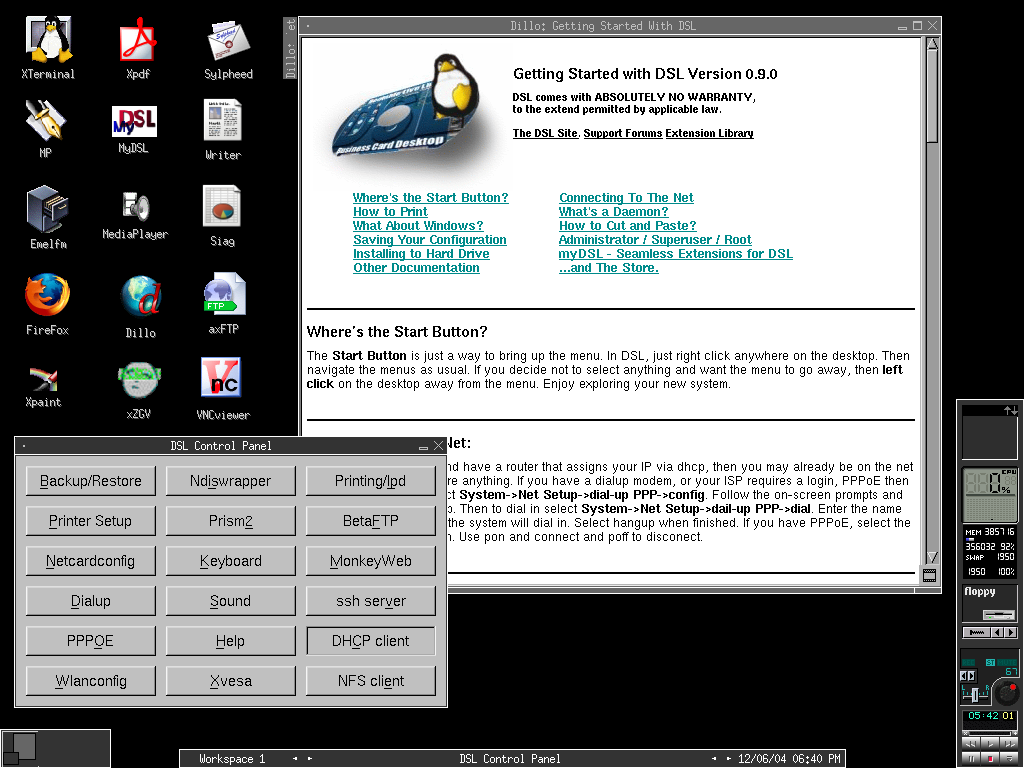Image resolution: width=1024 pixels, height=768 pixels.
Task: Select the Dillo window tab on the title edge
Action: click(290, 48)
